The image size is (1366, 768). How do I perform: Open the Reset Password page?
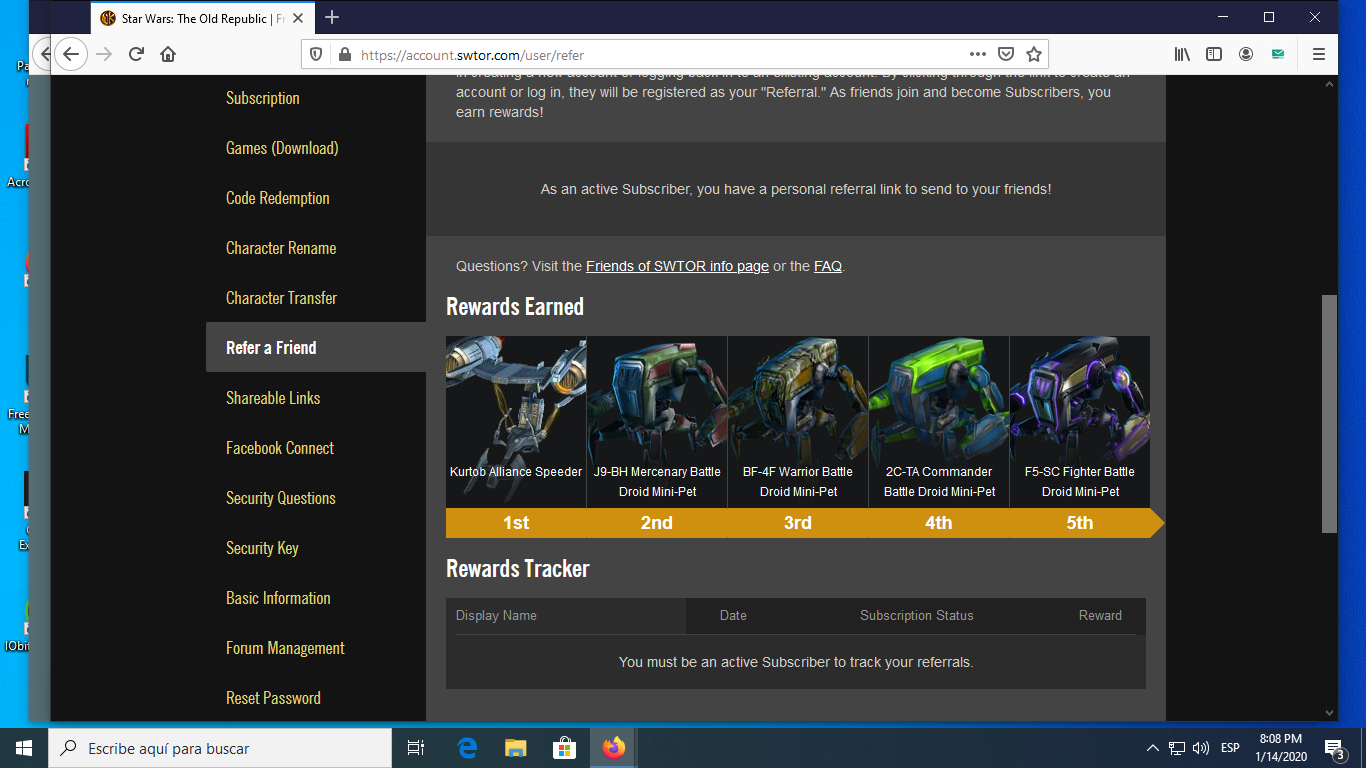[x=273, y=698]
